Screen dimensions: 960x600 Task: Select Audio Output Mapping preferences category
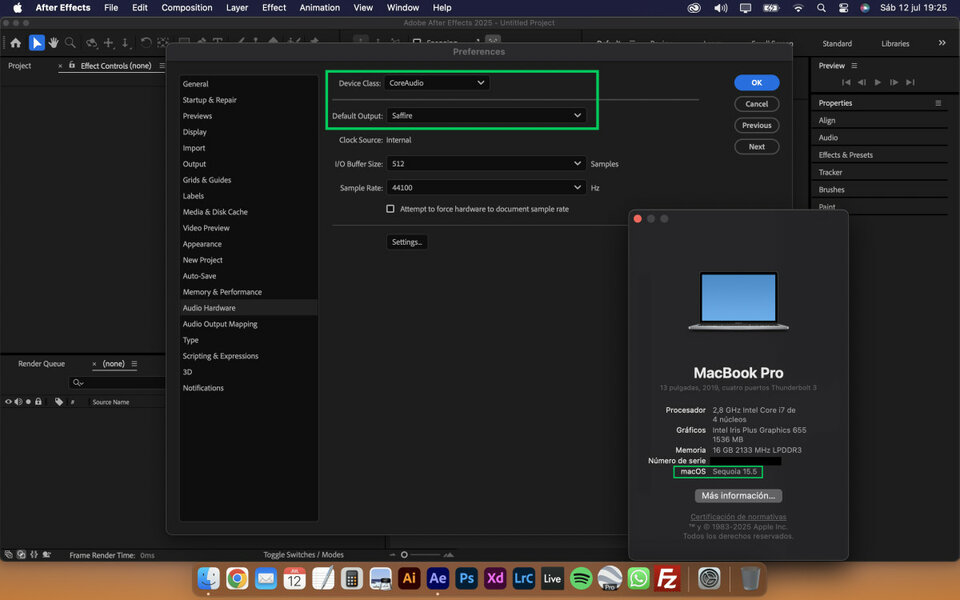220,324
